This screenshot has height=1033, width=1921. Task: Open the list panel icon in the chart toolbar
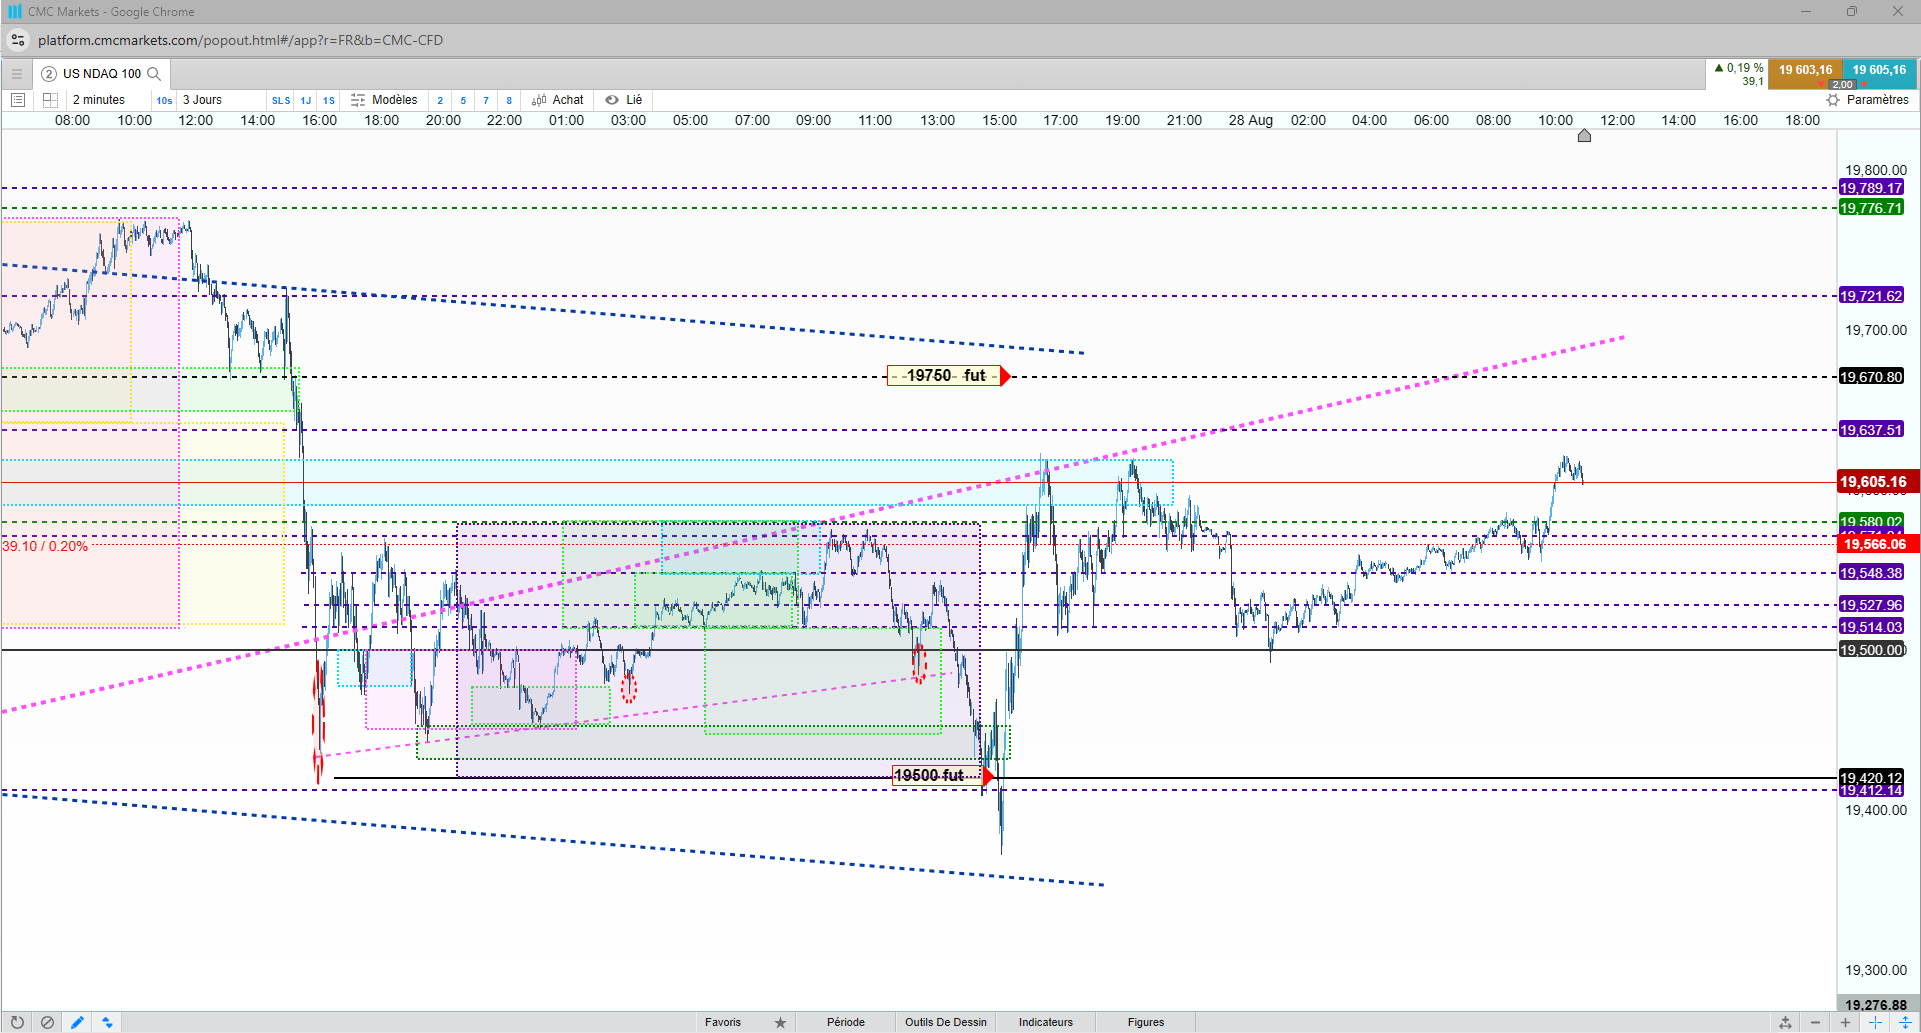[x=17, y=100]
